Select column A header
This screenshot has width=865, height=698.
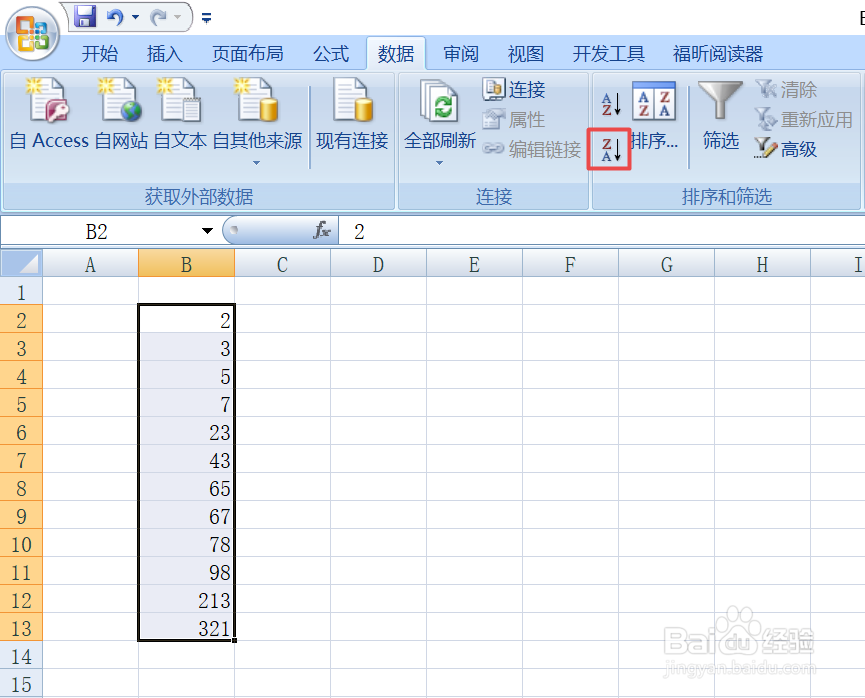[90, 264]
